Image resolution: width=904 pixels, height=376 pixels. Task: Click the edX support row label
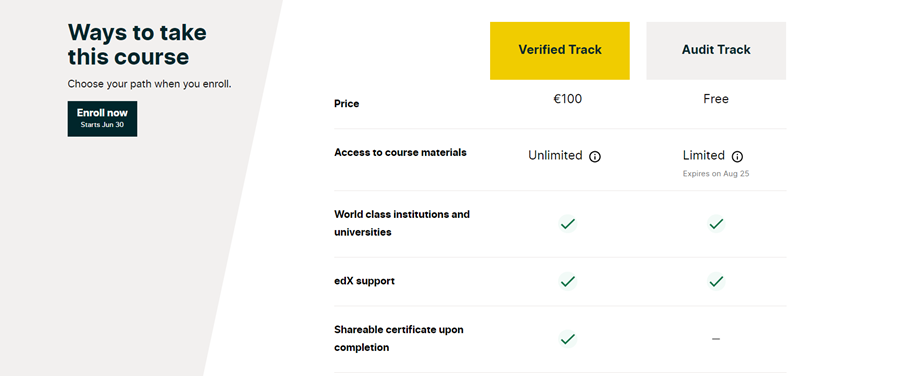click(x=364, y=281)
